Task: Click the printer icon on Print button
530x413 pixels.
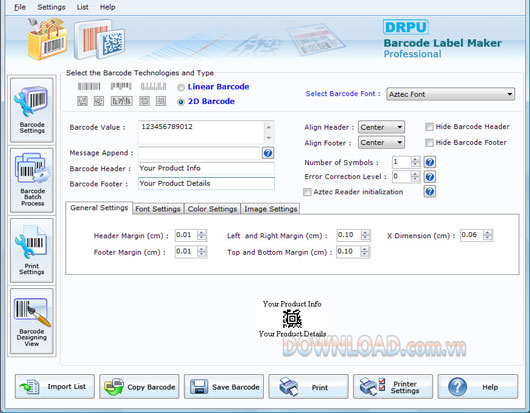Action: 289,387
